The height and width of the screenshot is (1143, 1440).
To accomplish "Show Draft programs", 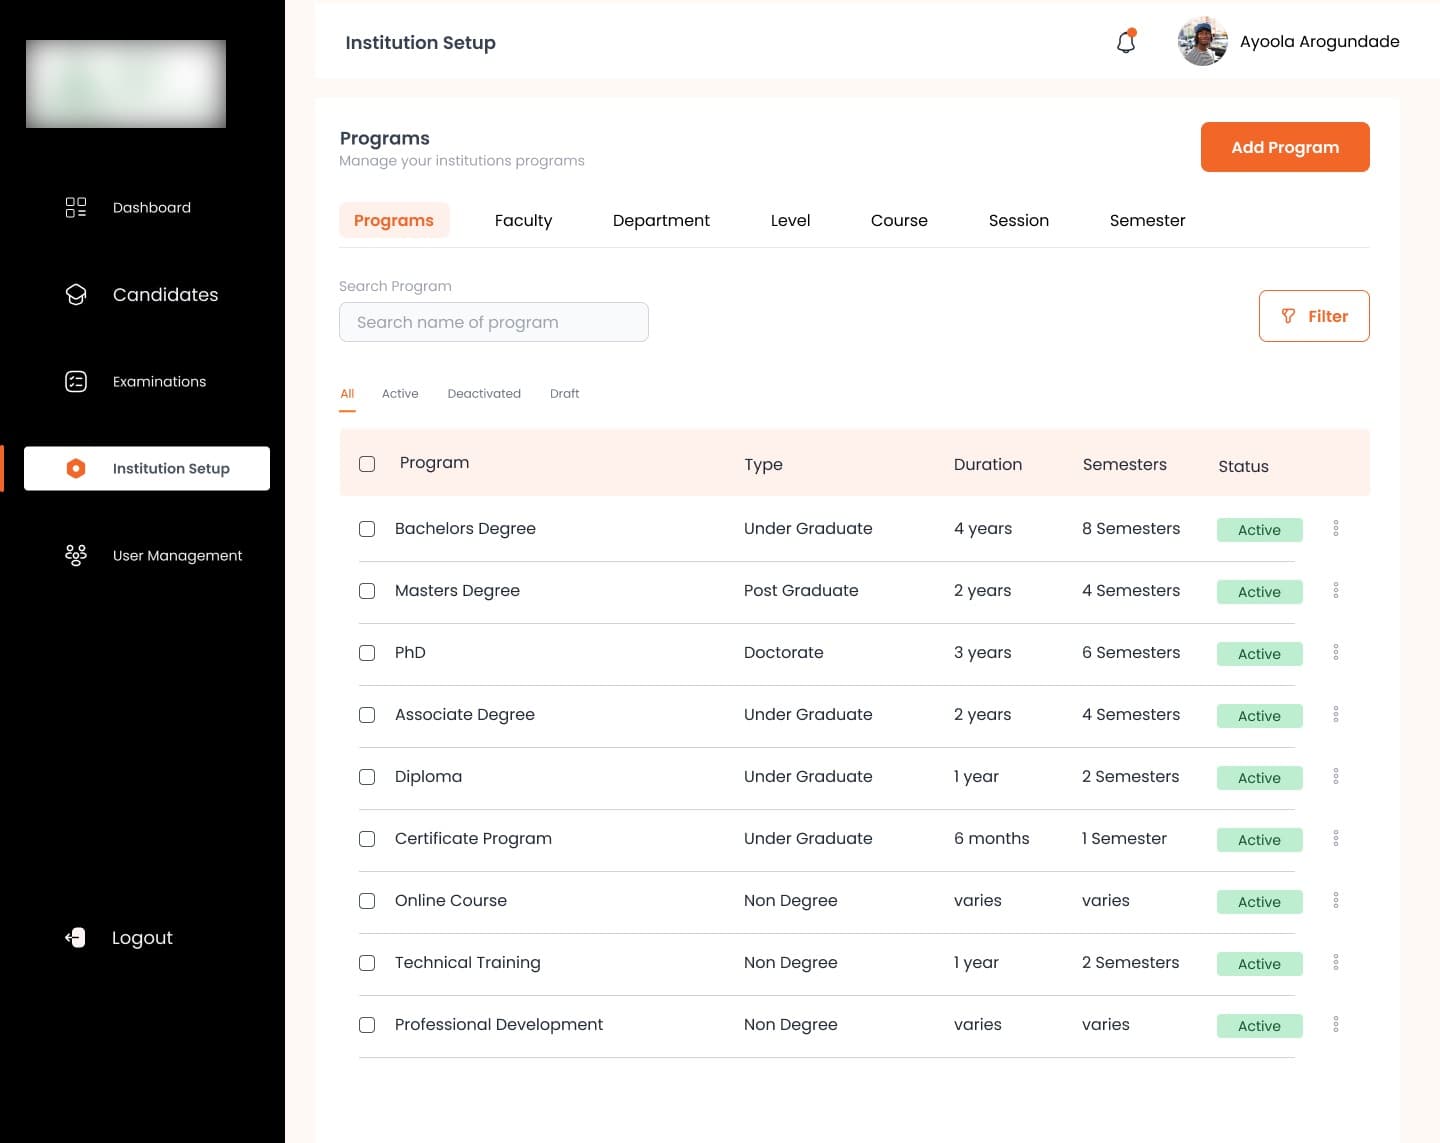I will tap(564, 394).
